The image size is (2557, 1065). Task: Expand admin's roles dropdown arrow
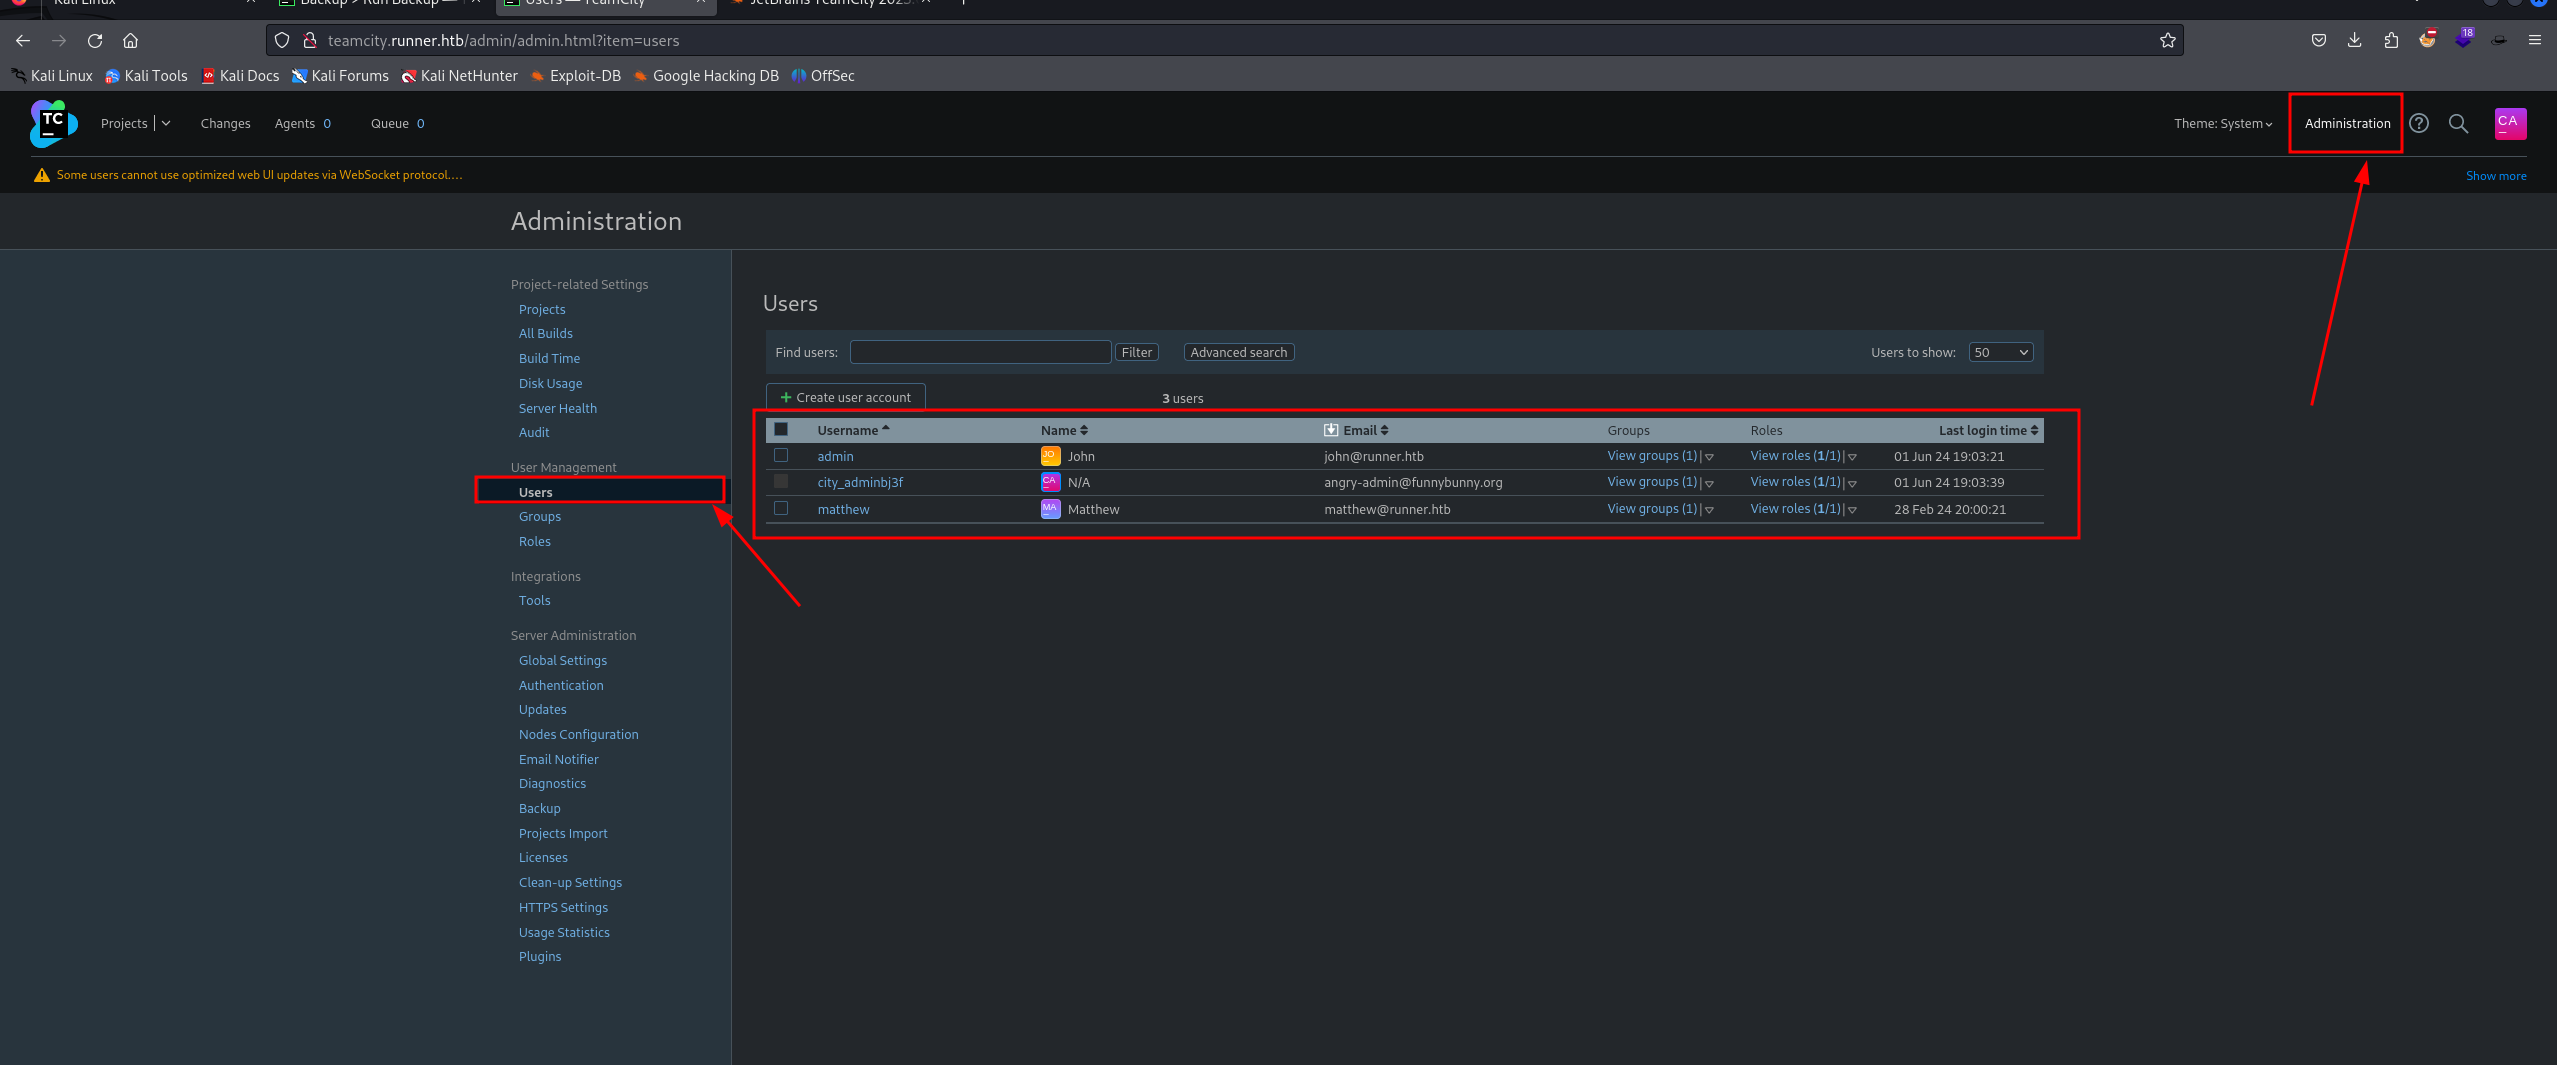point(1852,457)
